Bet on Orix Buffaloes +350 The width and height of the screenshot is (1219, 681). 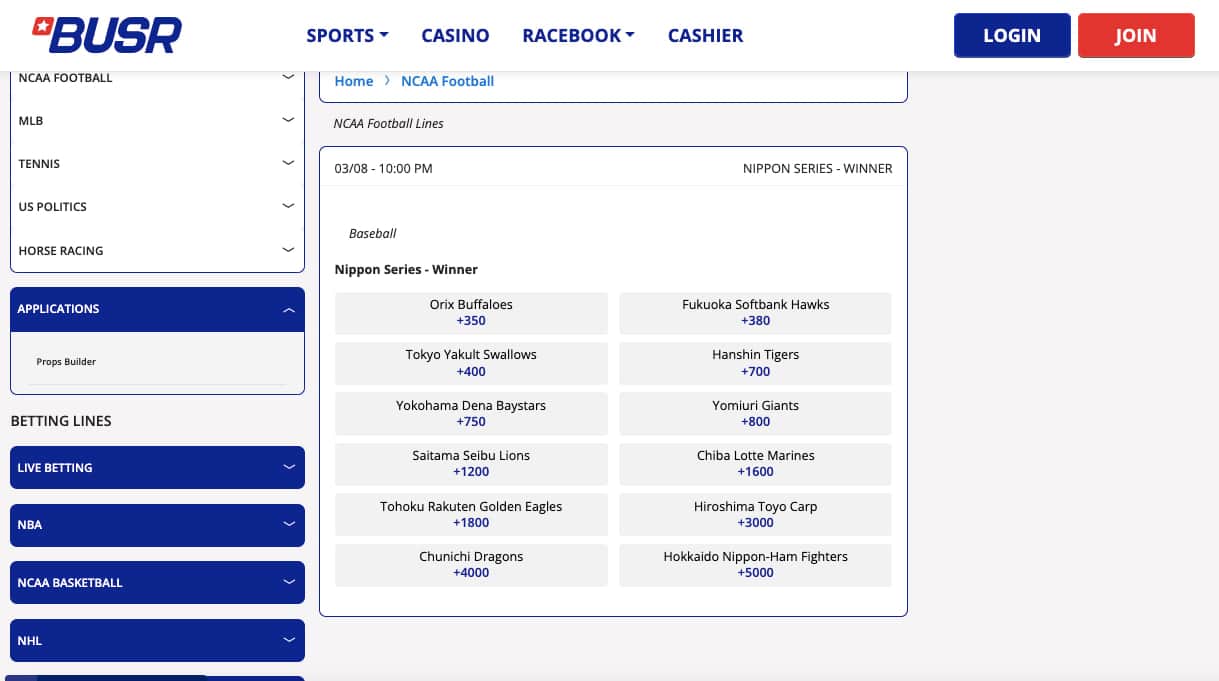pyautogui.click(x=471, y=313)
